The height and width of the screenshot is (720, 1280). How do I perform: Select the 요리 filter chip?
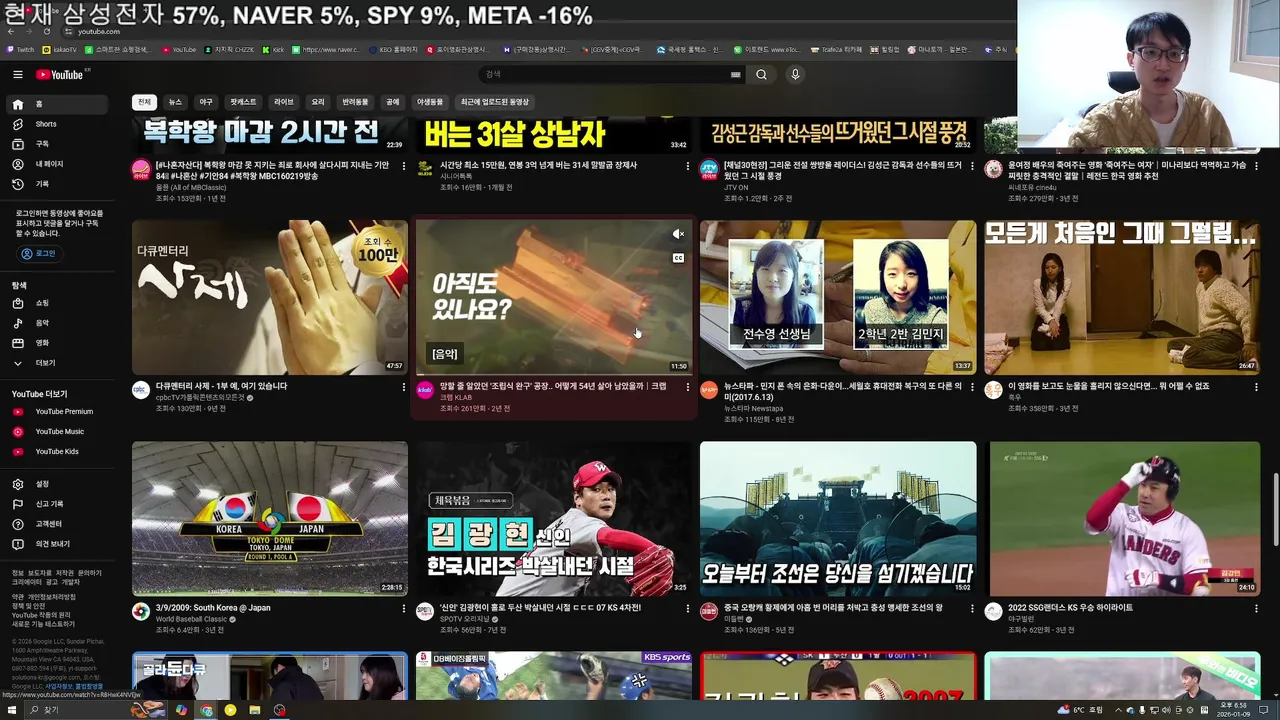(318, 102)
